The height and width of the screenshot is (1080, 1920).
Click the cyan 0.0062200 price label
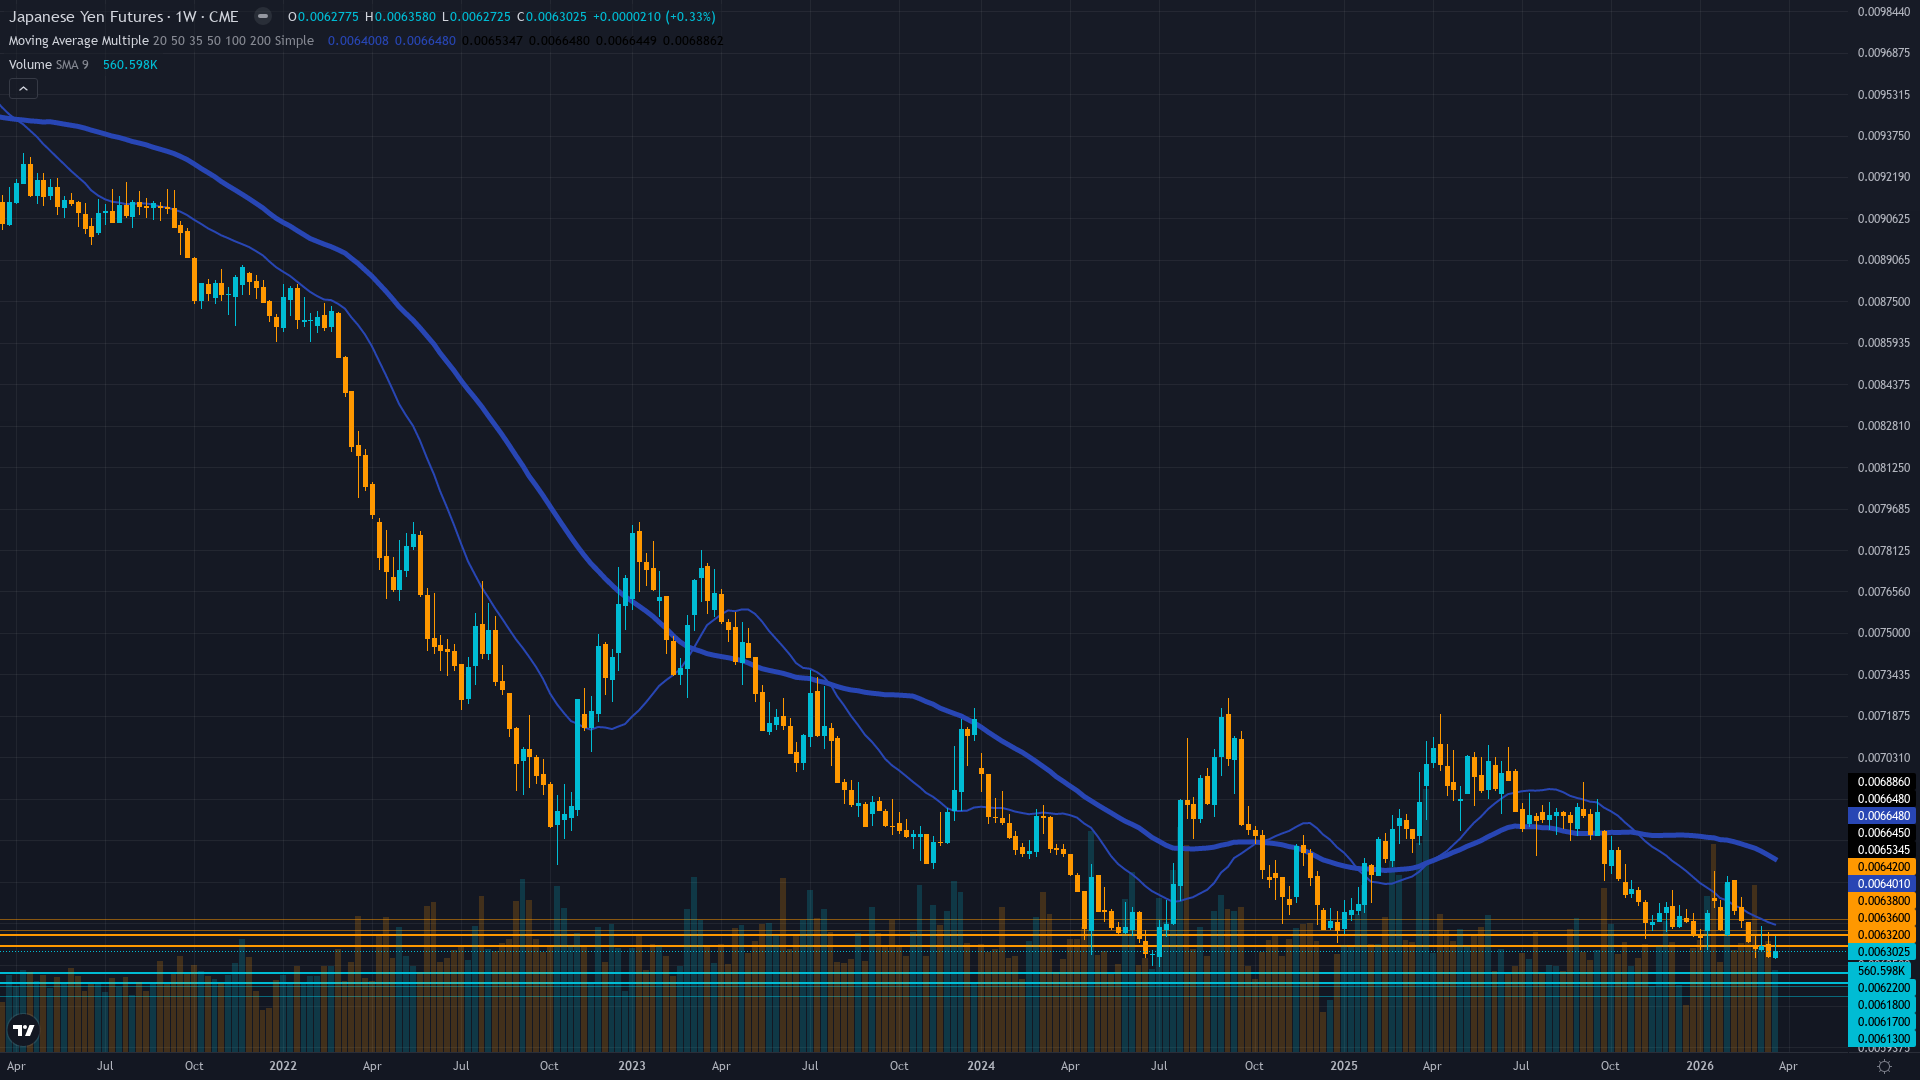pyautogui.click(x=1883, y=988)
